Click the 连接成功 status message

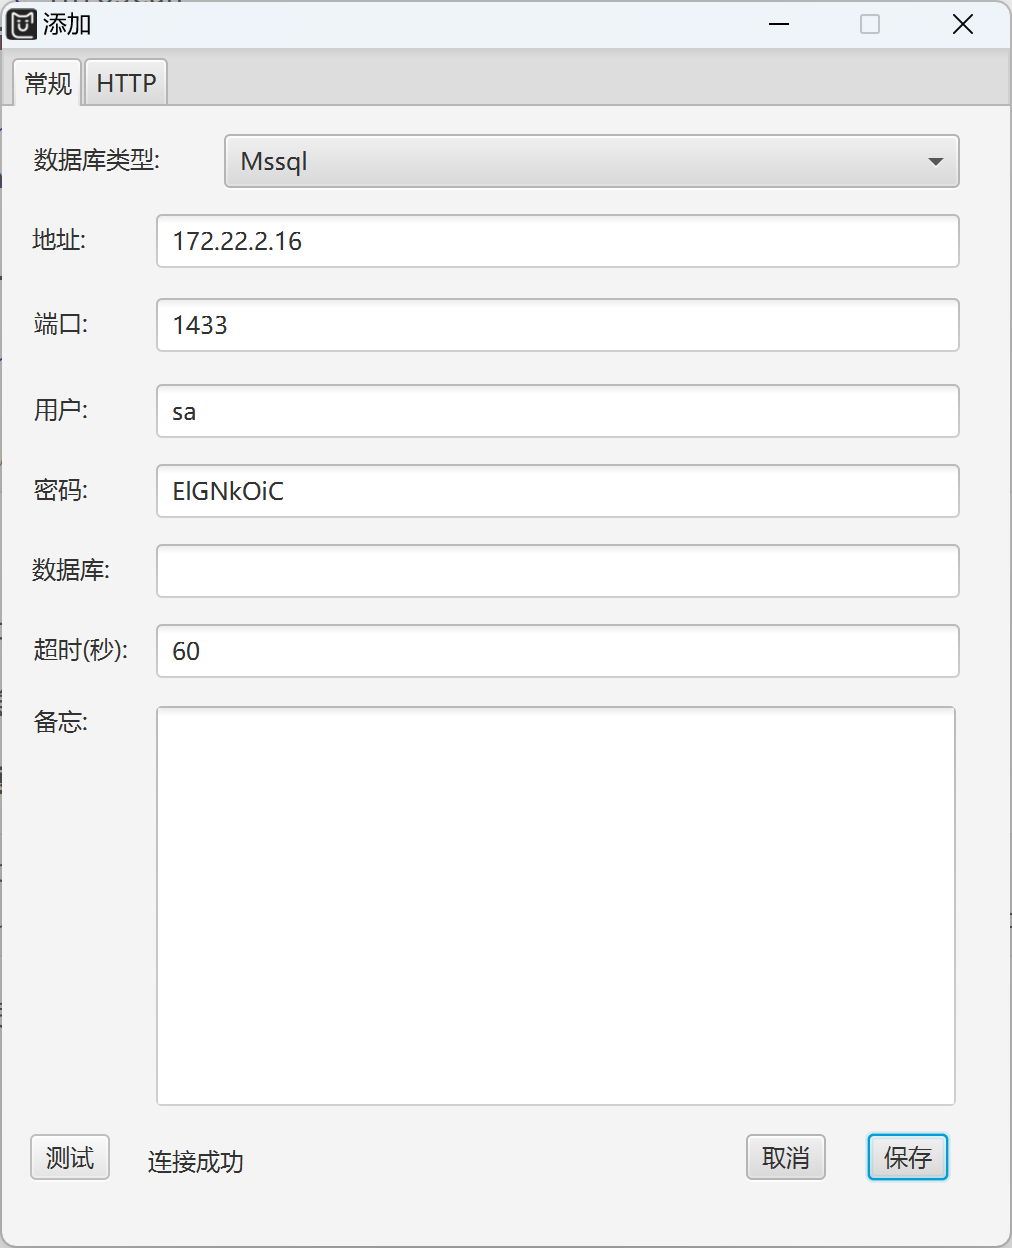point(196,1161)
